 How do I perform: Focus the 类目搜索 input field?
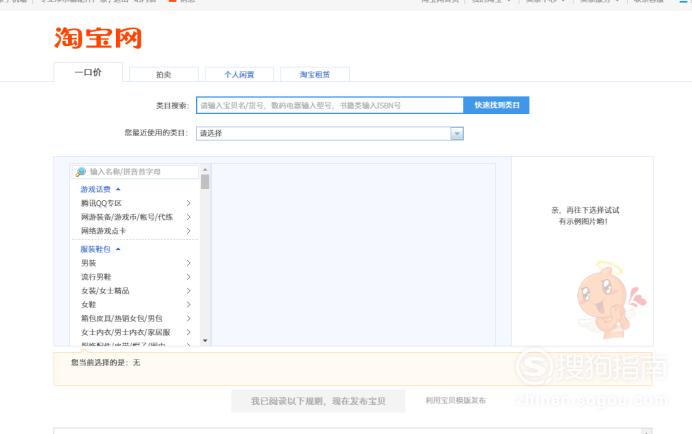pyautogui.click(x=330, y=105)
